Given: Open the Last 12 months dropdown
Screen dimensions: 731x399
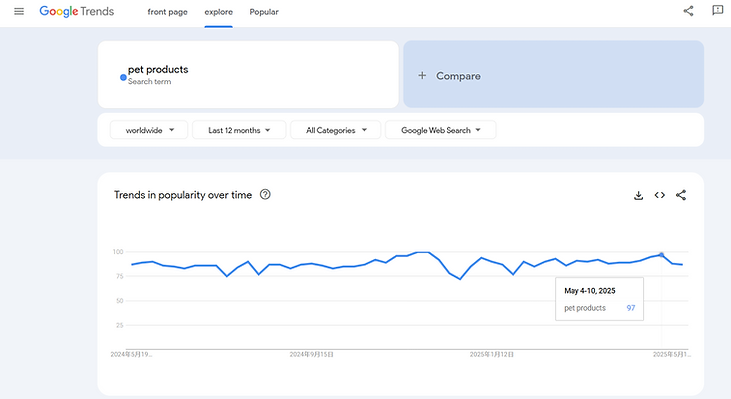Looking at the screenshot, I should (239, 130).
